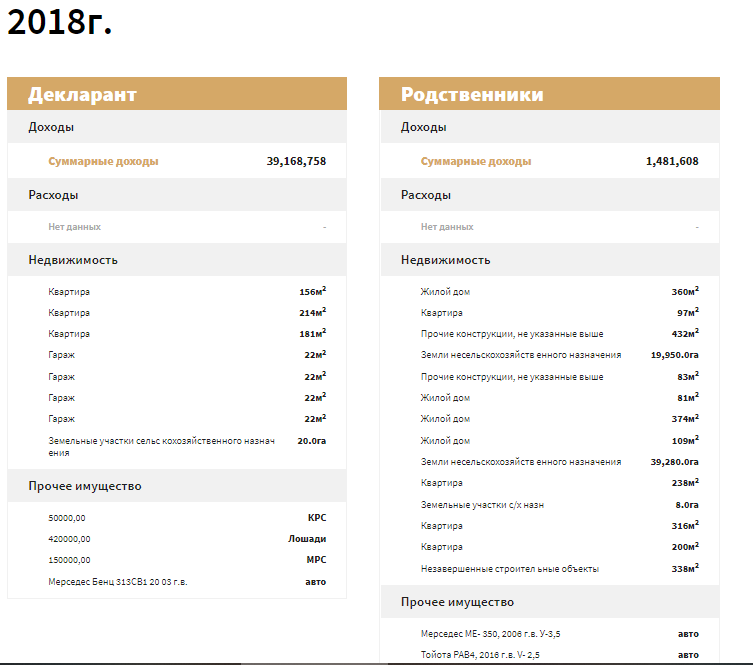This screenshot has height=665, width=753.
Task: Click Нет данных under Декларант Расходы
Action: tap(75, 227)
